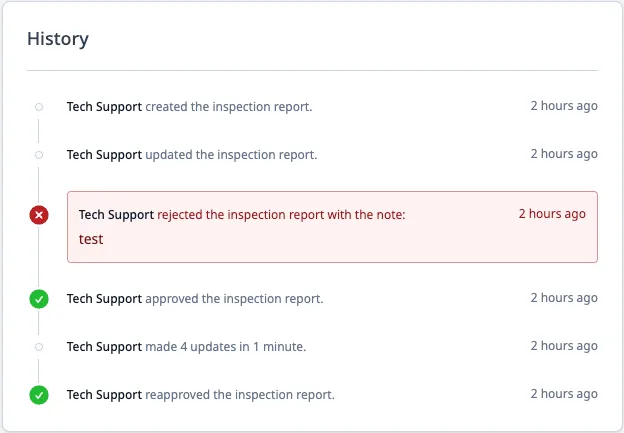624x433 pixels.
Task: Click the green check icon beside reapproved entry
Action: [x=39, y=395]
